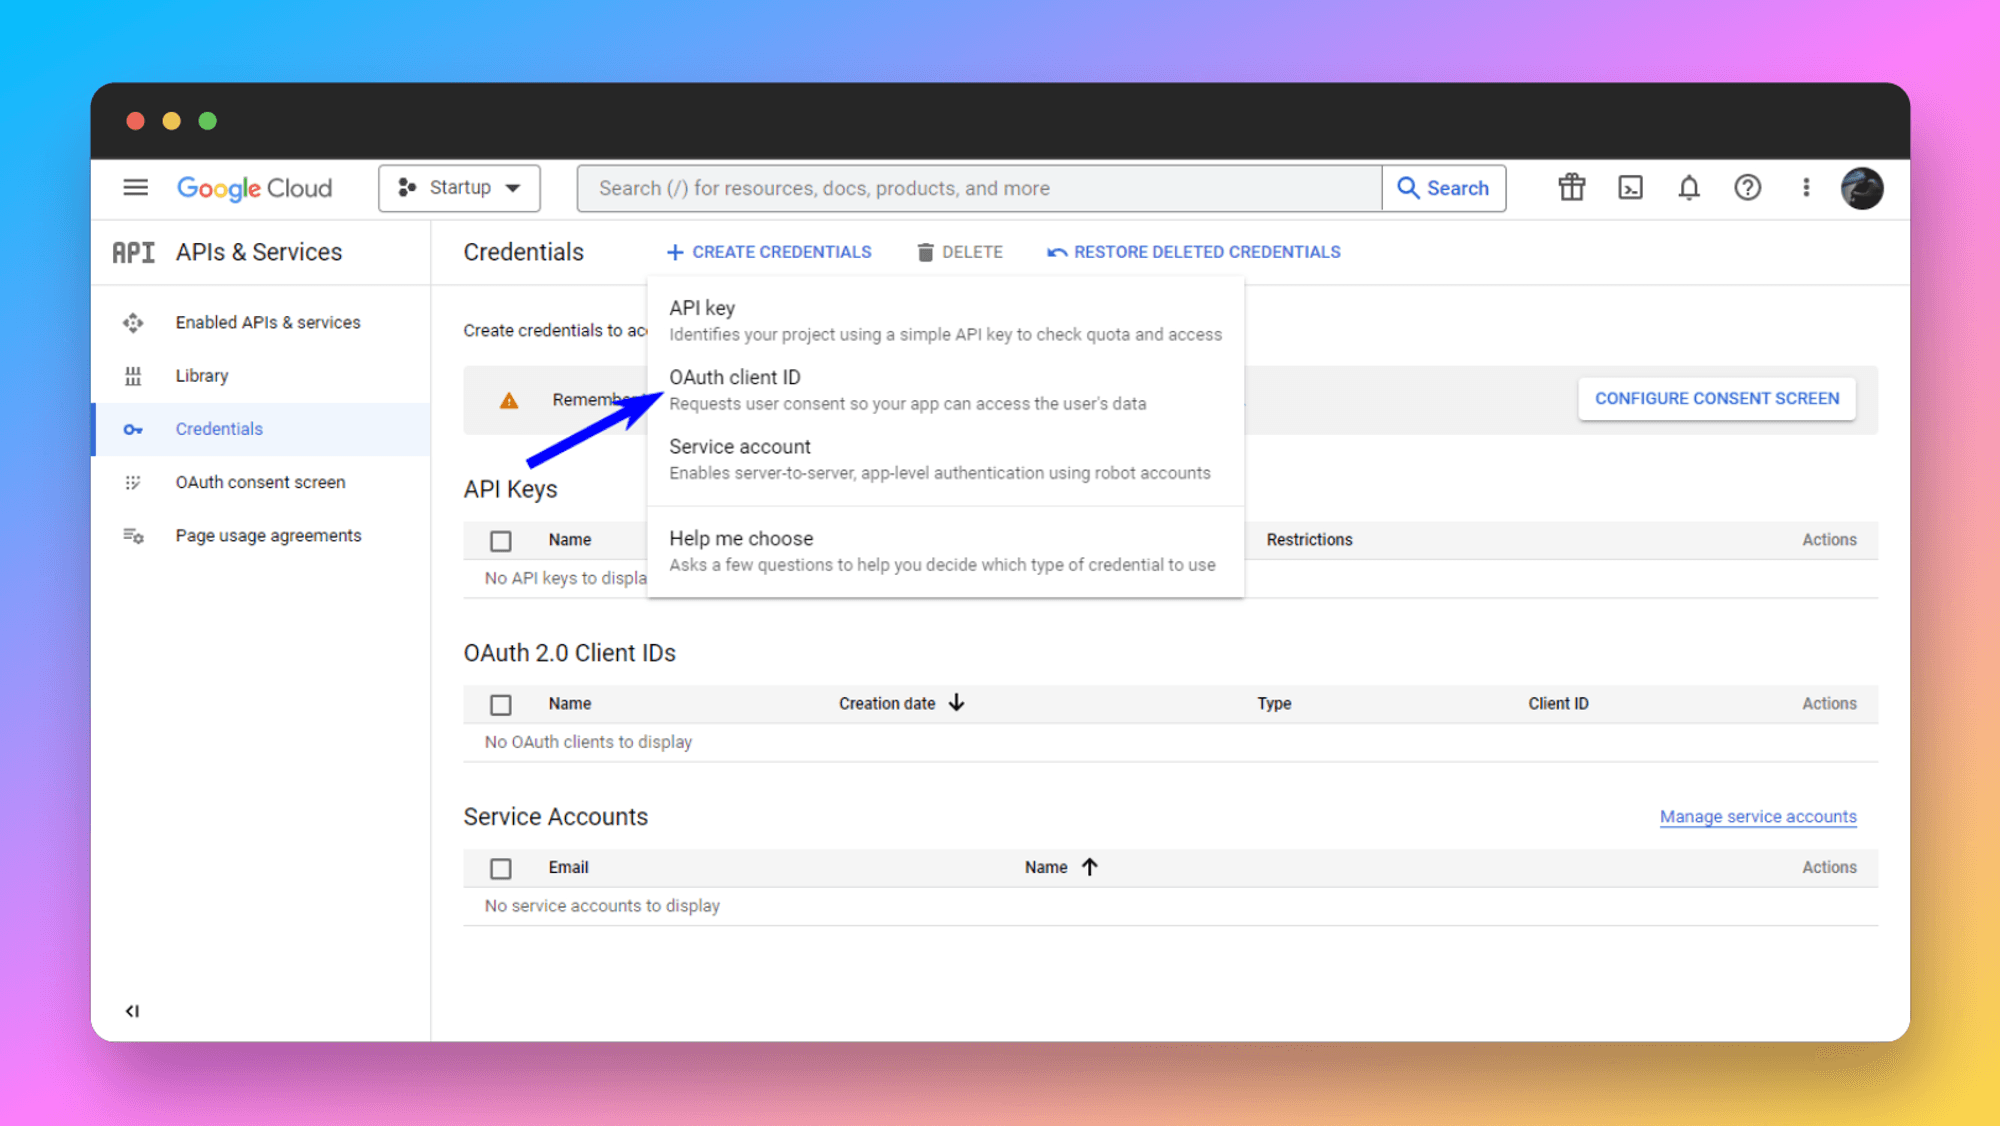Open the gift offers icon
The width and height of the screenshot is (2000, 1126).
(1570, 188)
